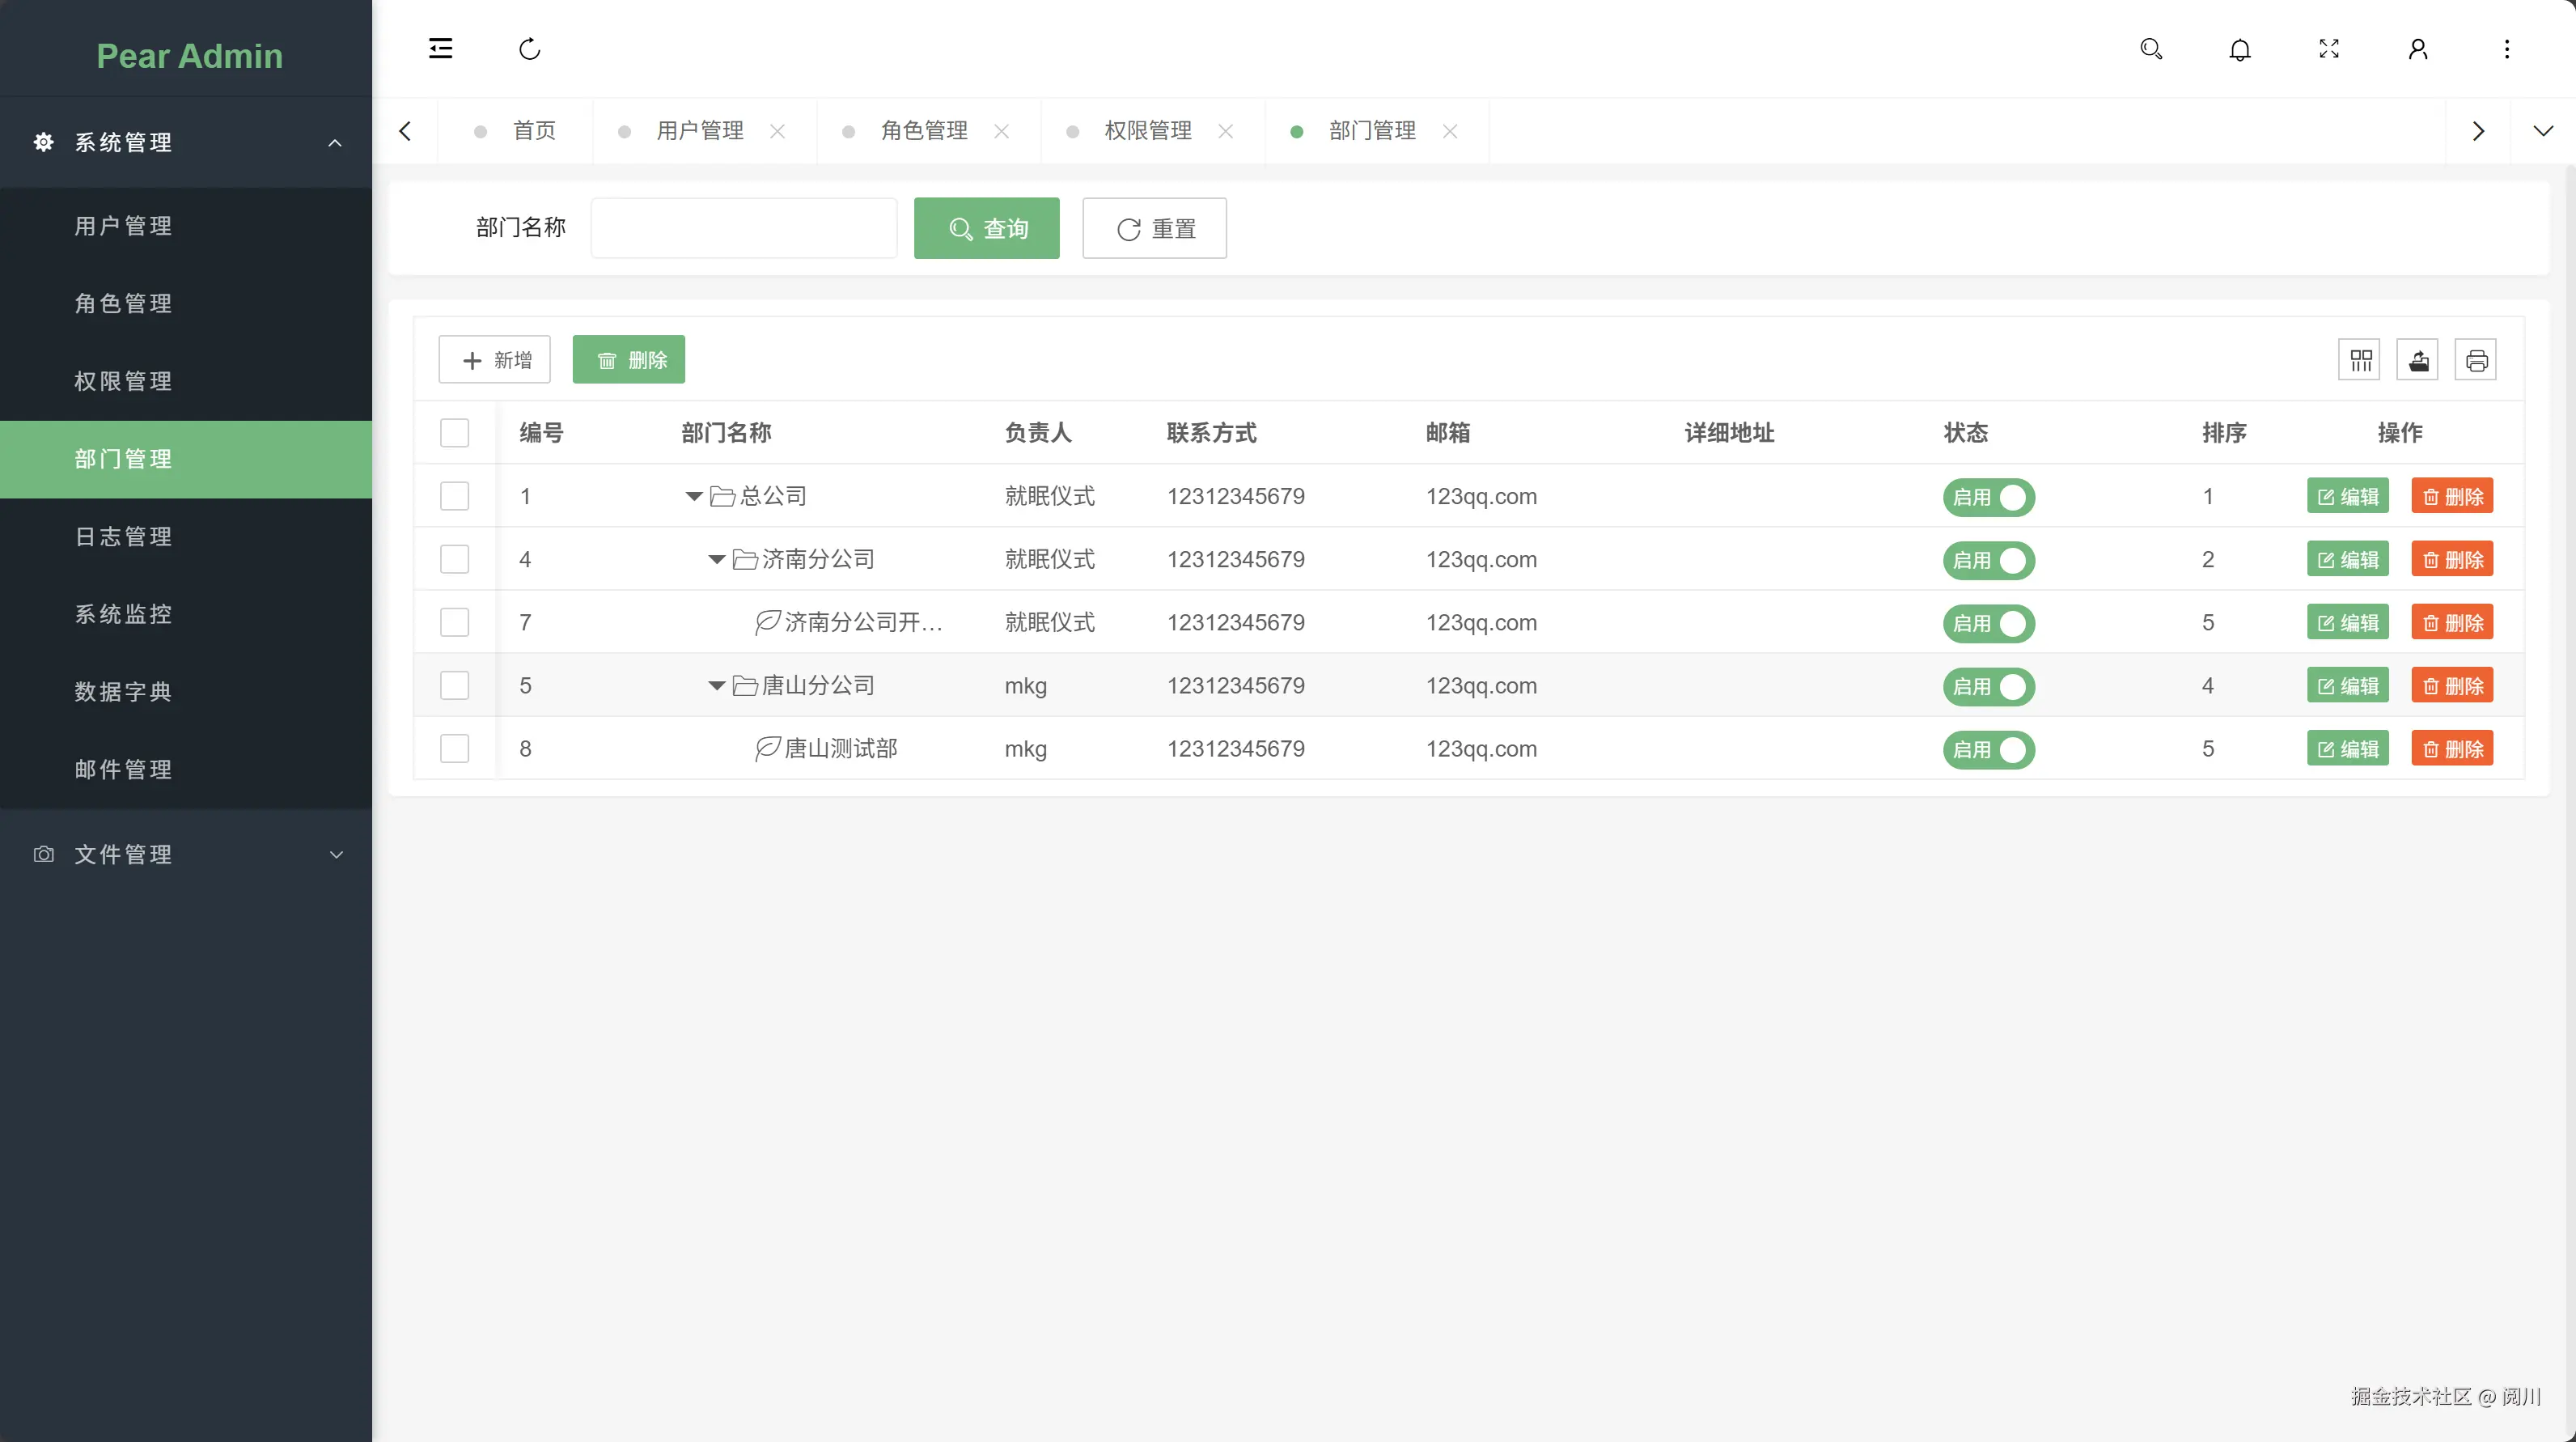This screenshot has height=1442, width=2576.
Task: Click 编辑 for 唐山分公司 row
Action: click(2347, 686)
